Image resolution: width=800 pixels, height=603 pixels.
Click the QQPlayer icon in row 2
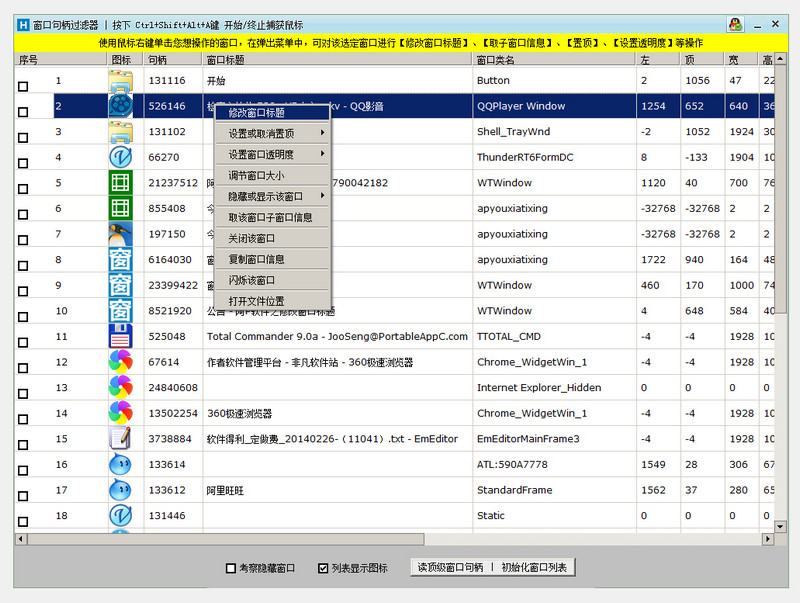pos(122,105)
